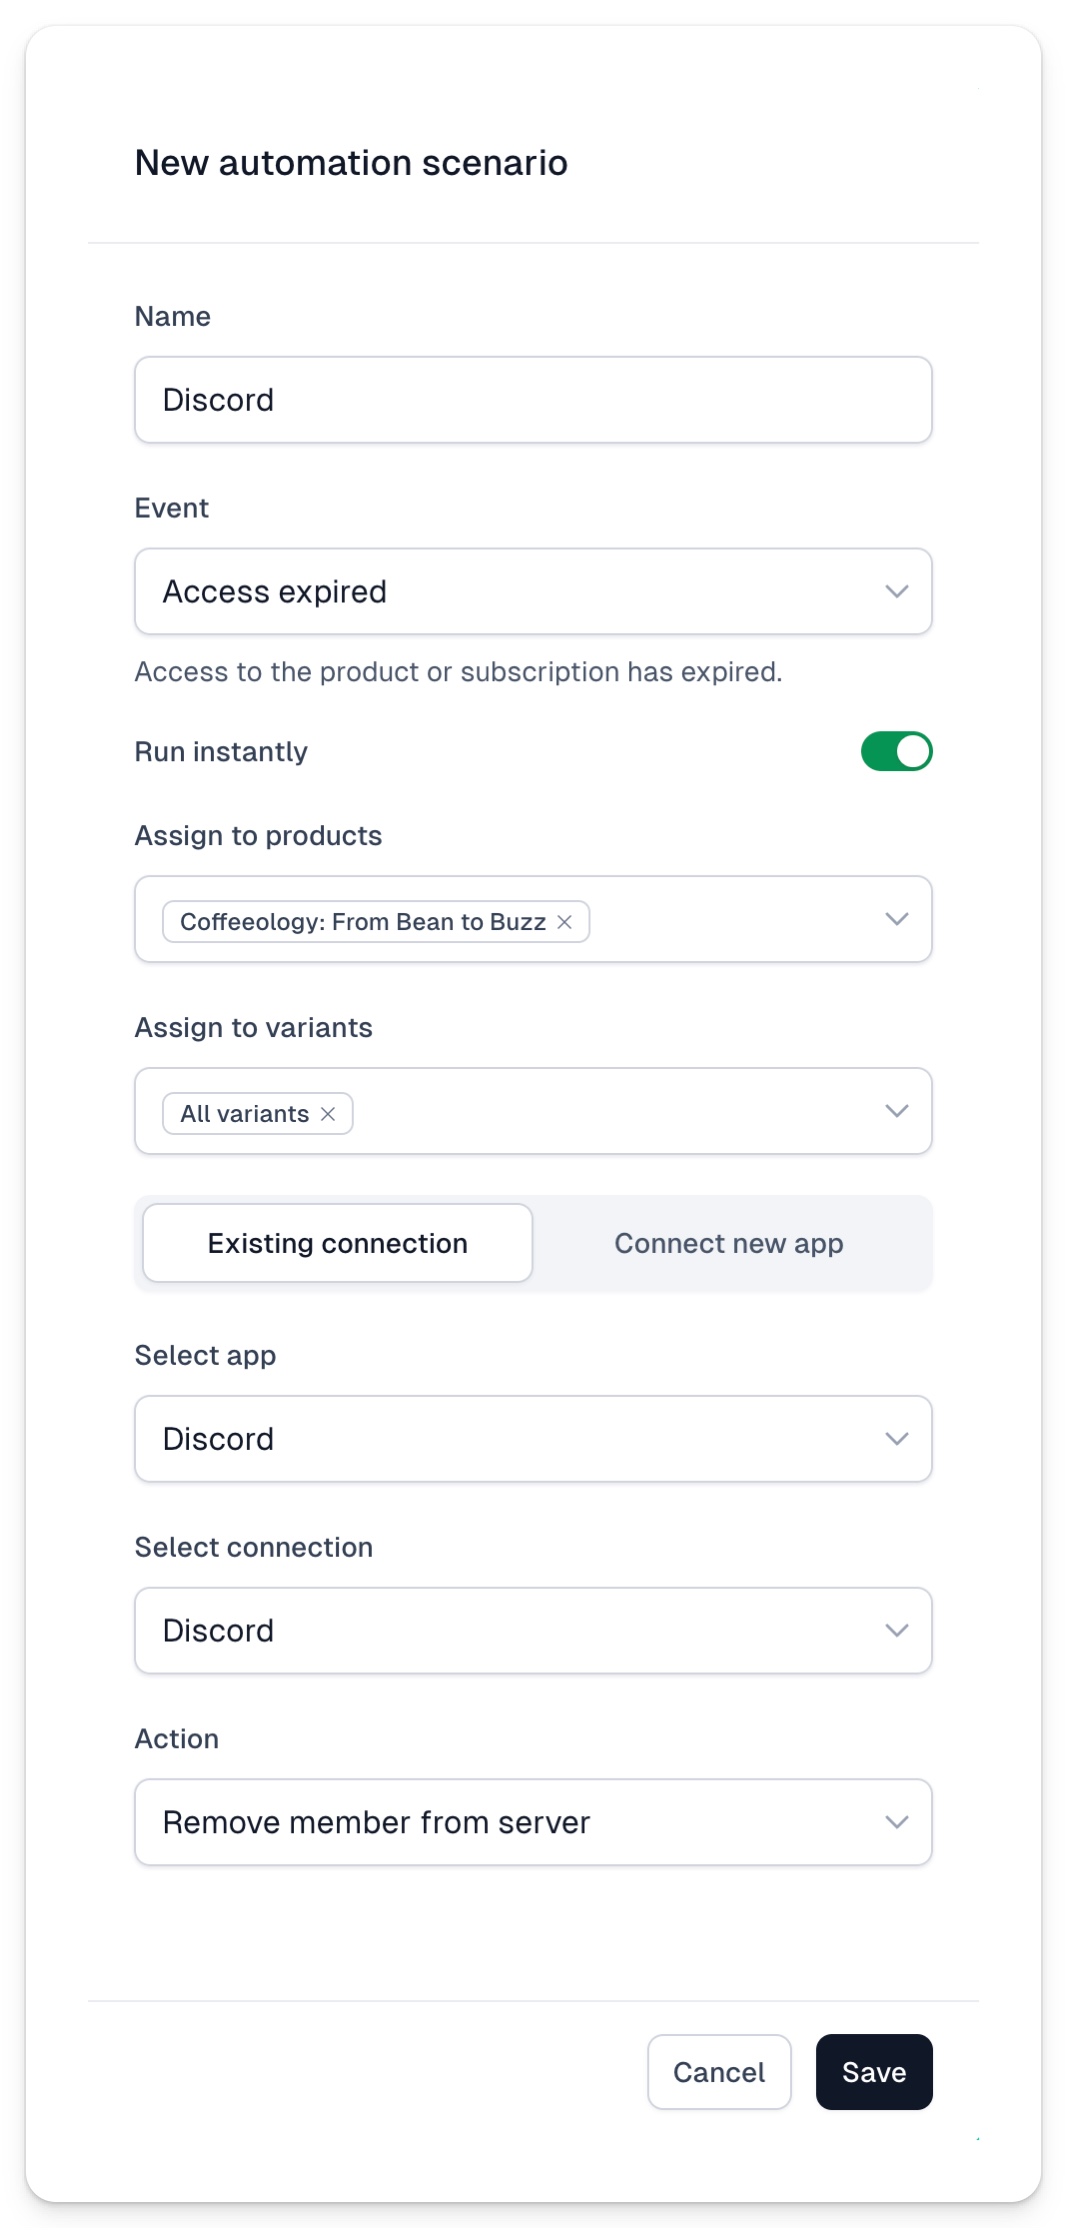The image size is (1068, 2230).
Task: Open the Access expired event dropdown
Action: 533,591
